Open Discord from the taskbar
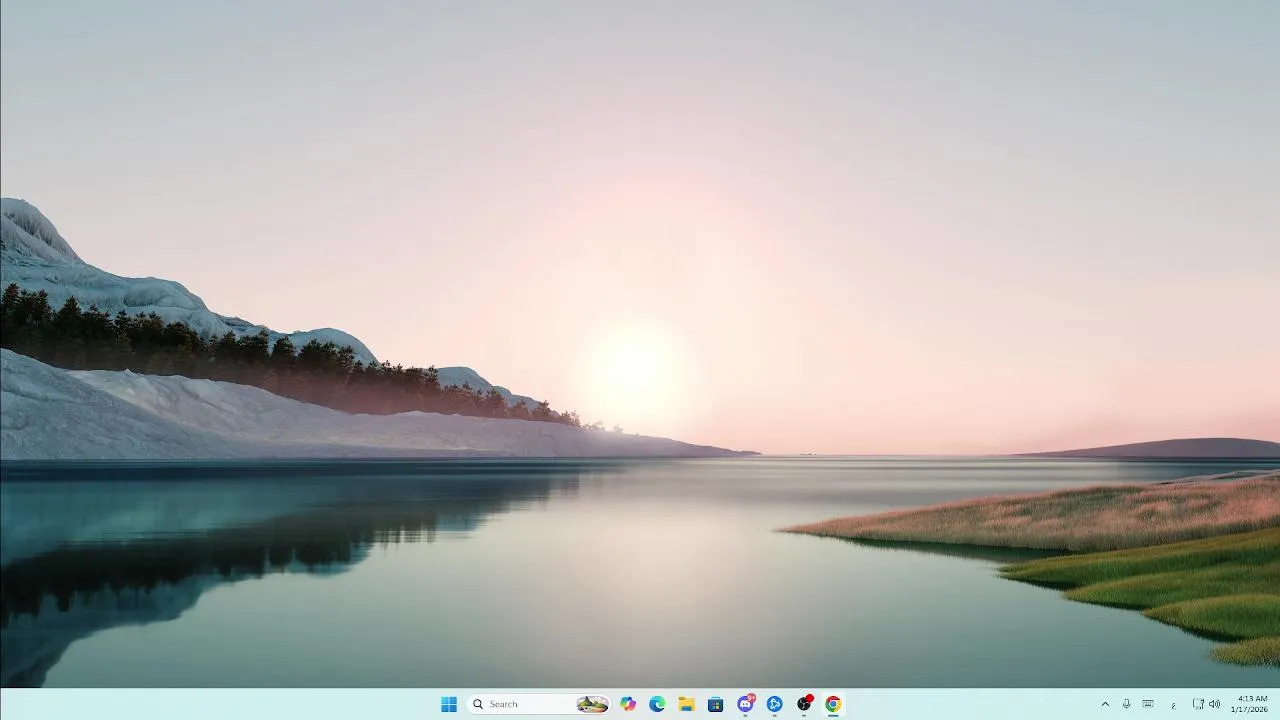Screen dimensions: 1280x720 point(745,704)
